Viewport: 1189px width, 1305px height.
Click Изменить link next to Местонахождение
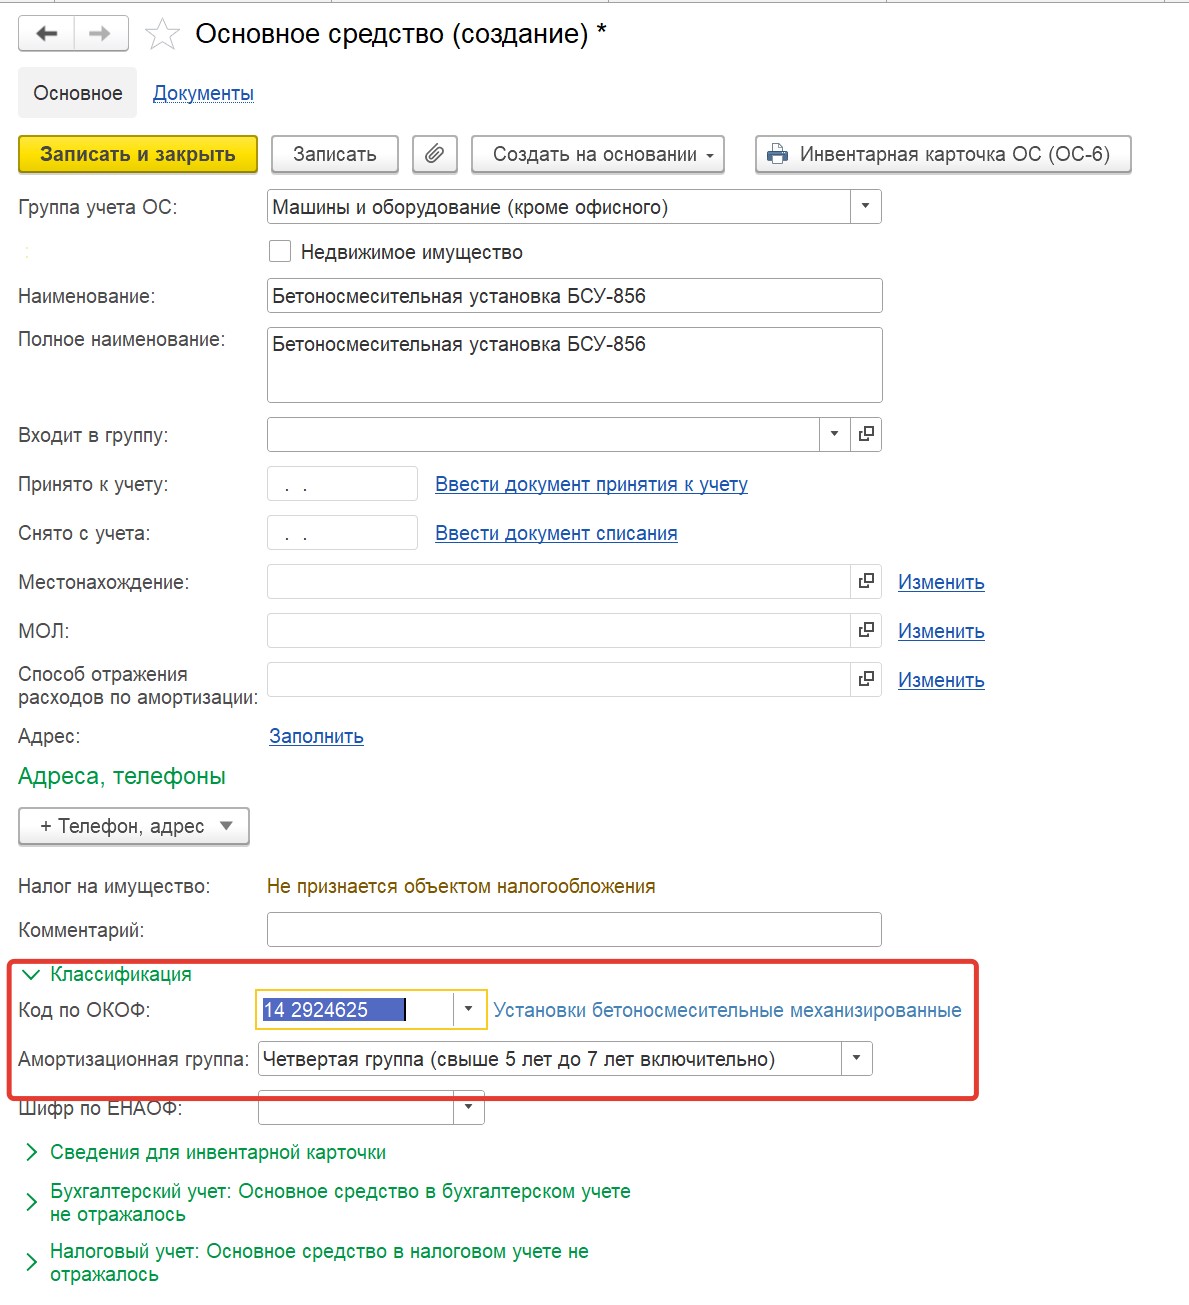pyautogui.click(x=941, y=582)
